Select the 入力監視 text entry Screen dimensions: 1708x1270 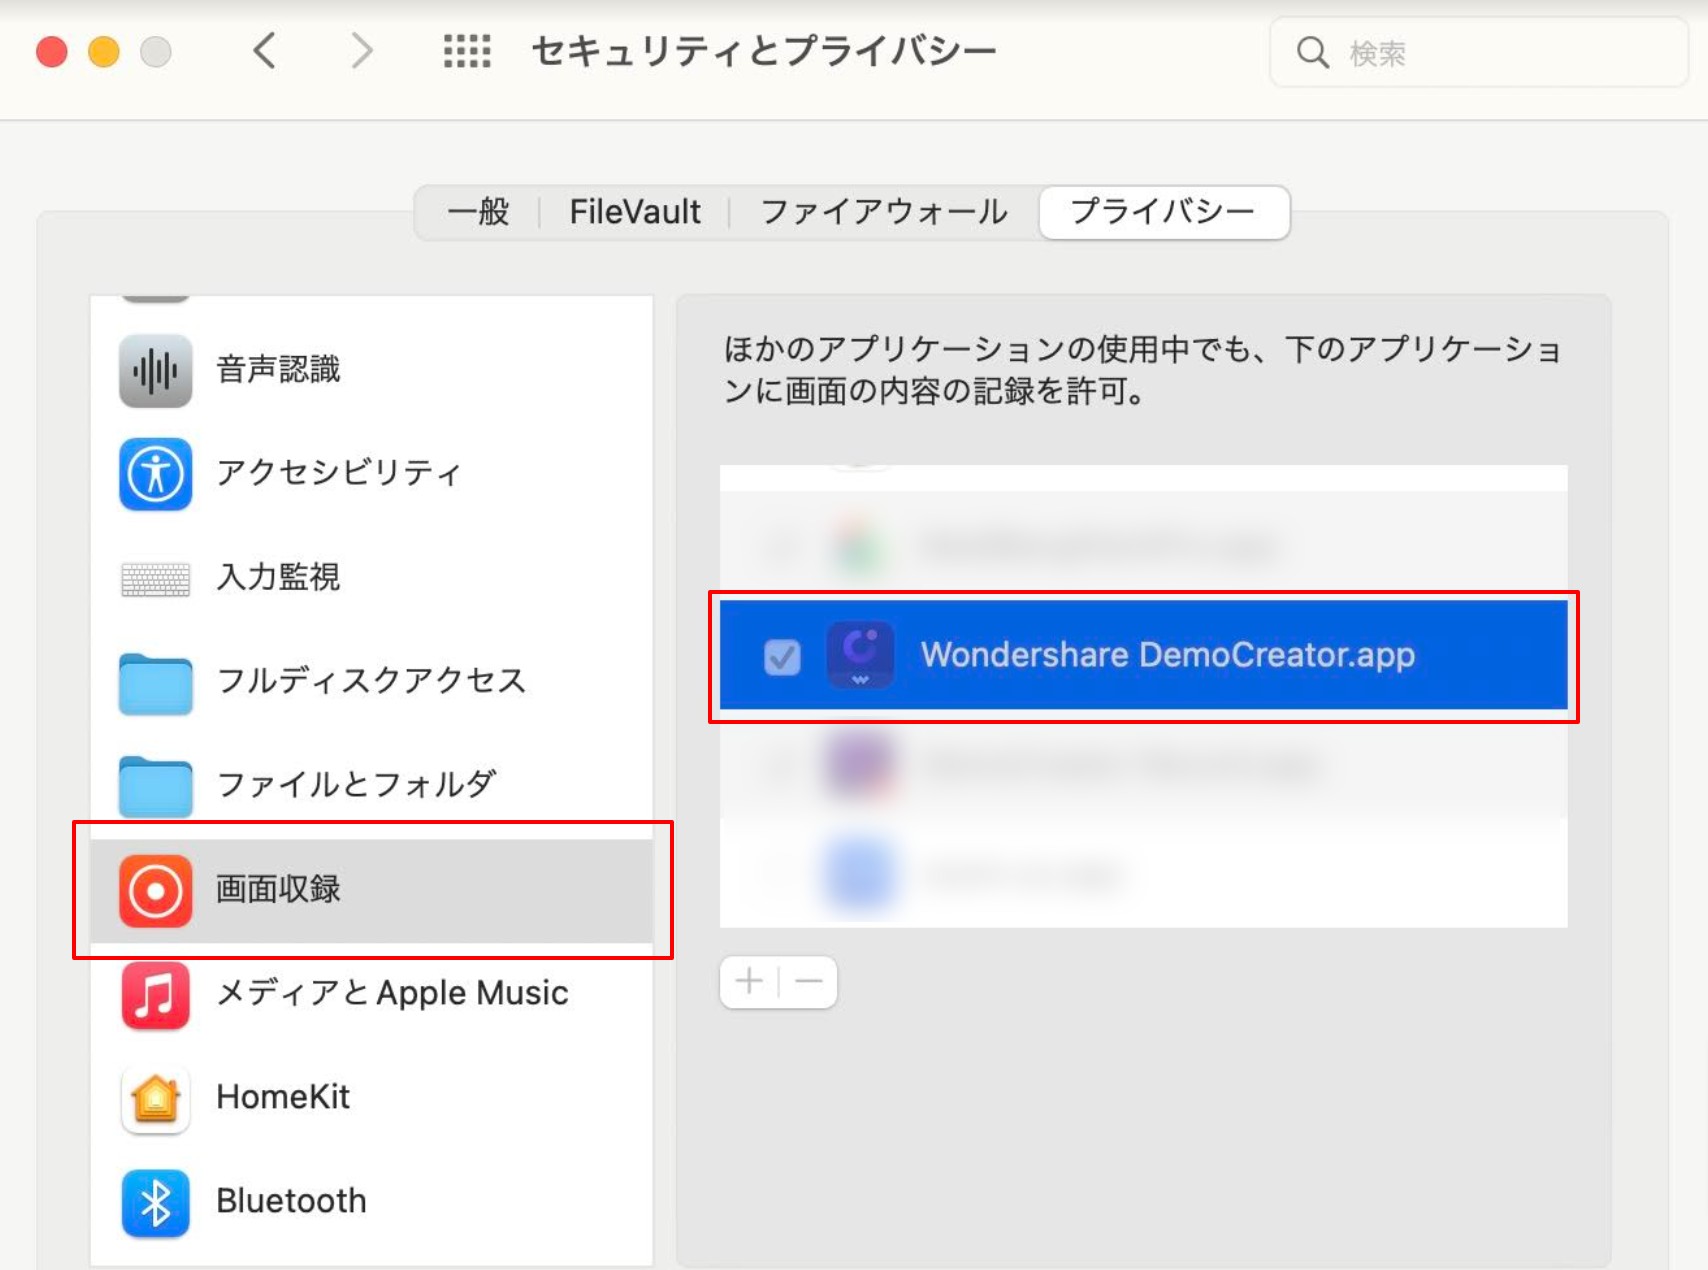tap(279, 578)
